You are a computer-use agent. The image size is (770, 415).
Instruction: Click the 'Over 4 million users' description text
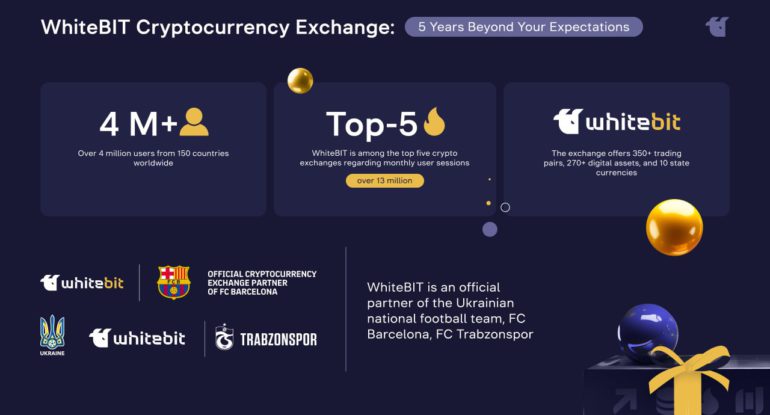click(x=153, y=157)
